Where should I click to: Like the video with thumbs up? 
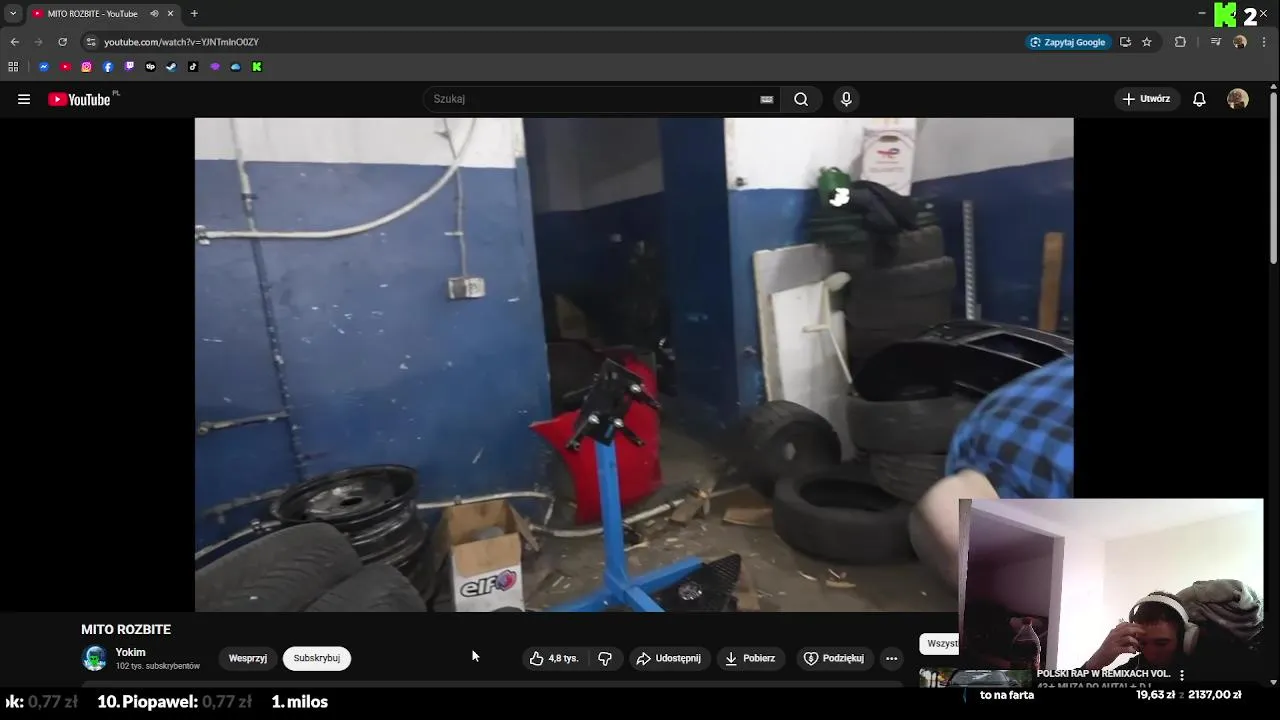pyautogui.click(x=554, y=658)
